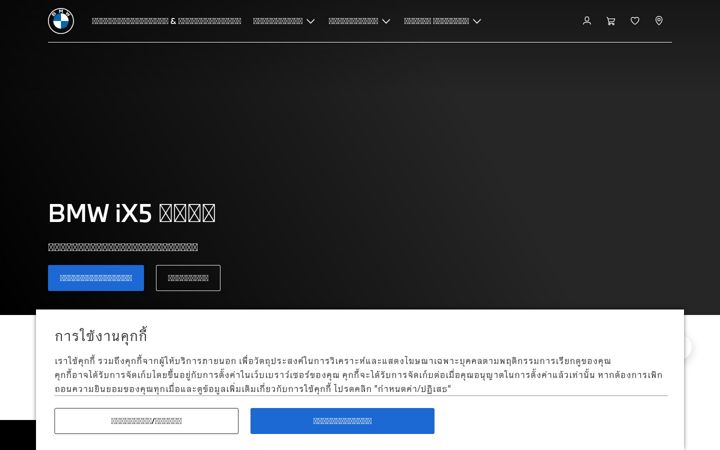Expand the middle of the three navigation dropdowns

point(359,21)
